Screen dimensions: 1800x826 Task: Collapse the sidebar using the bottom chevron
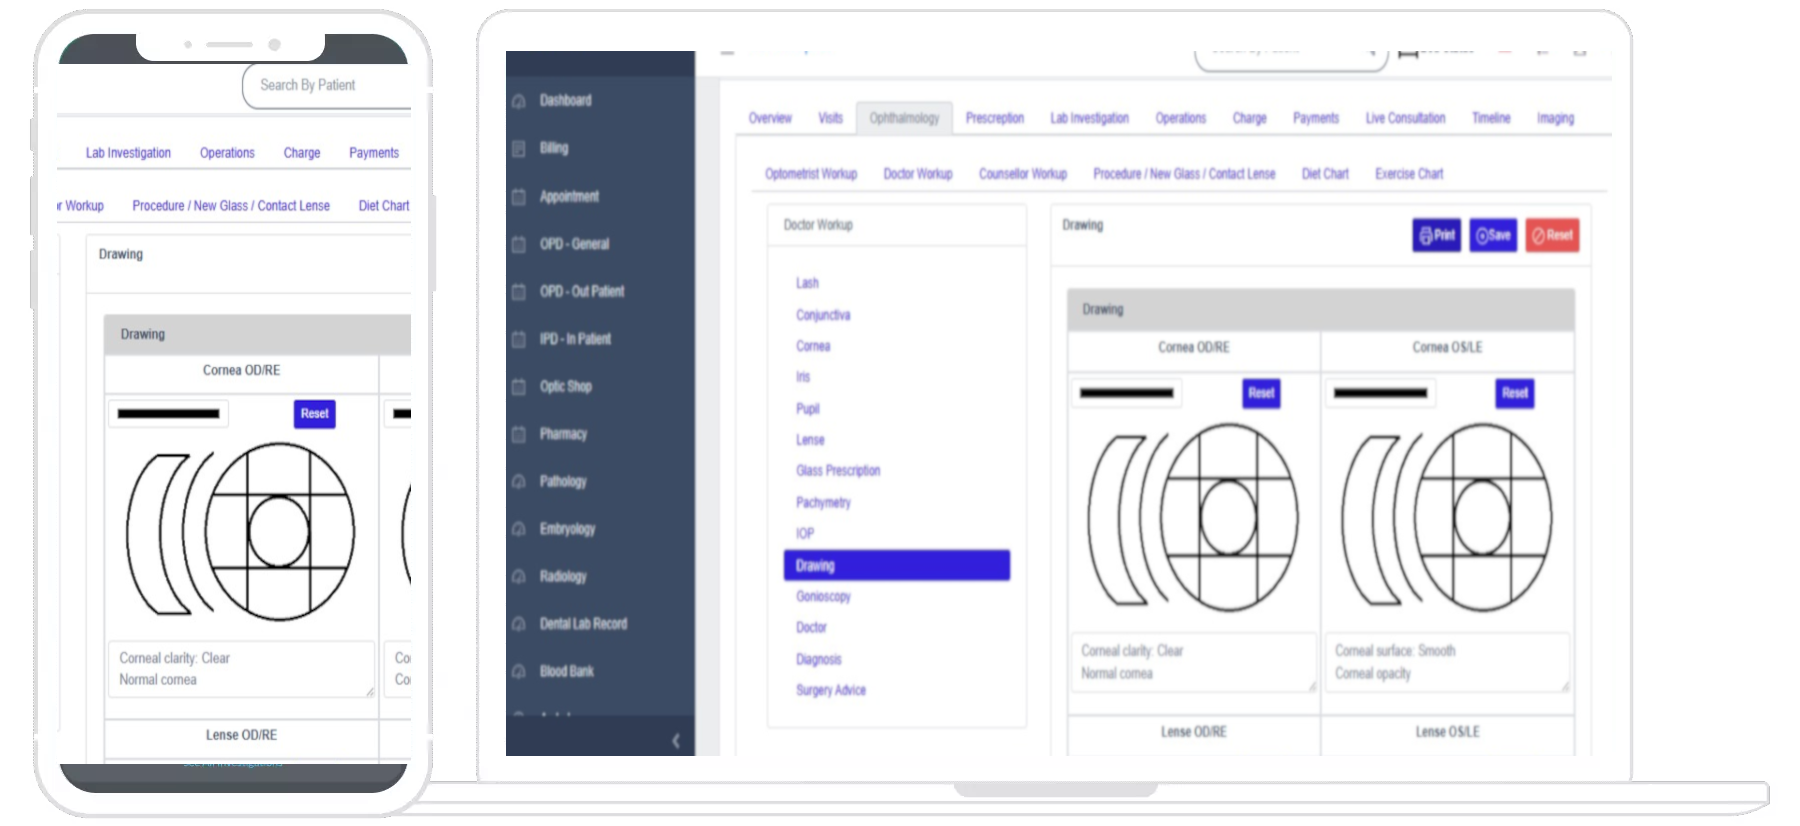point(676,740)
